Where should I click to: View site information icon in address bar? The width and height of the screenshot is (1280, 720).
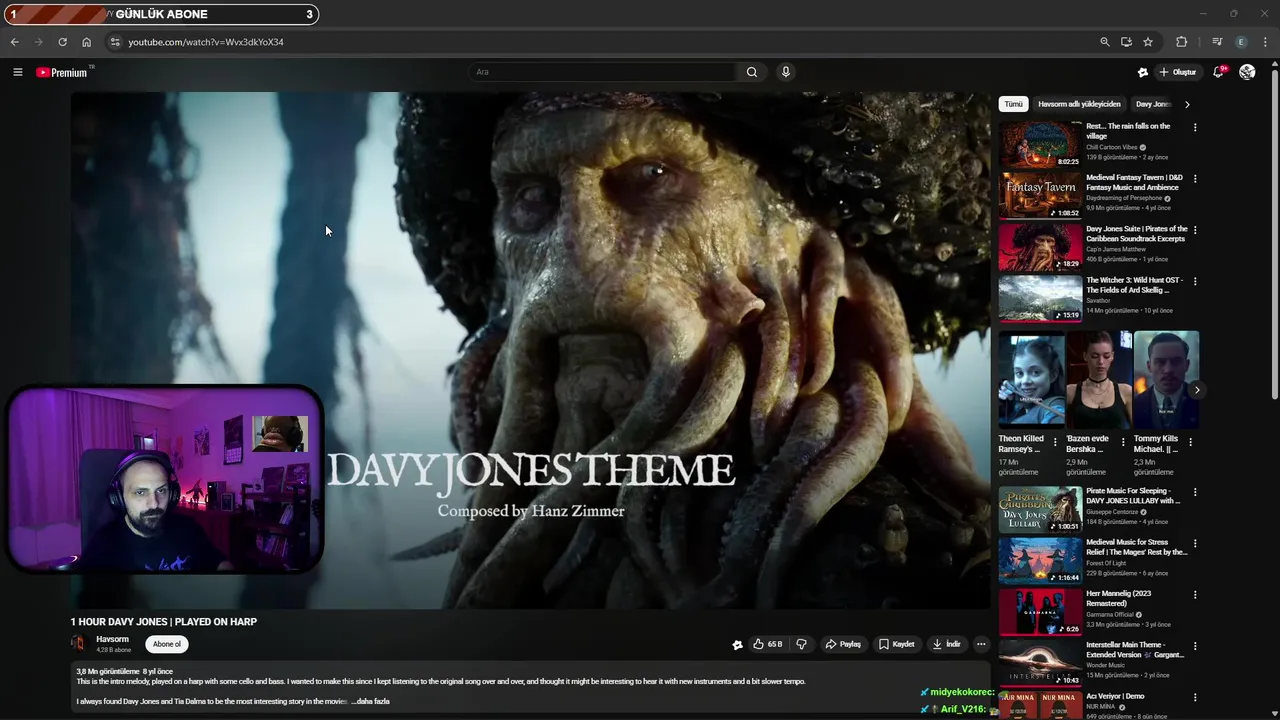coord(115,42)
